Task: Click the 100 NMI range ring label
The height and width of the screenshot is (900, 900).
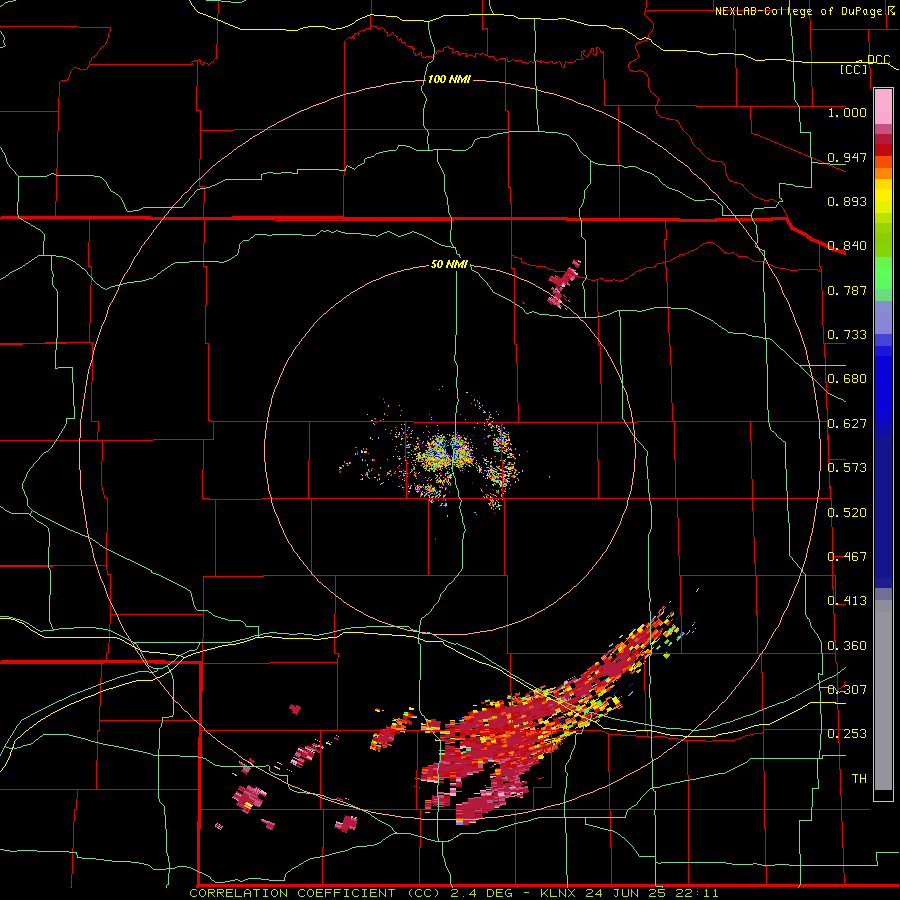Action: pyautogui.click(x=449, y=79)
